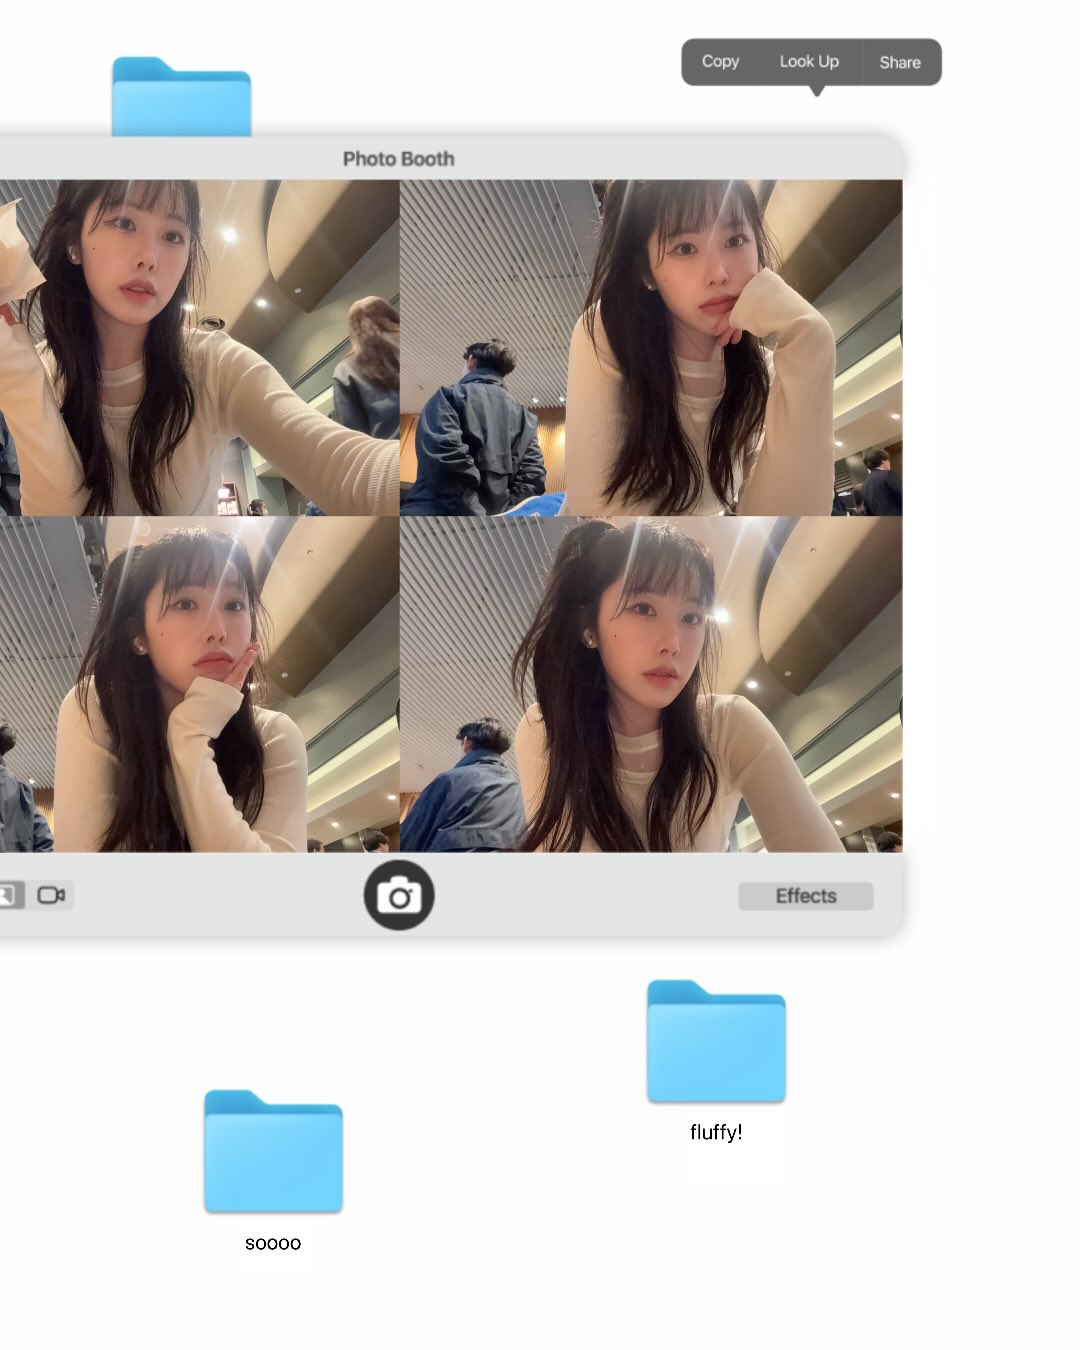Choose Look Up in the popup menu
Image resolution: width=1080 pixels, height=1350 pixels.
point(809,62)
